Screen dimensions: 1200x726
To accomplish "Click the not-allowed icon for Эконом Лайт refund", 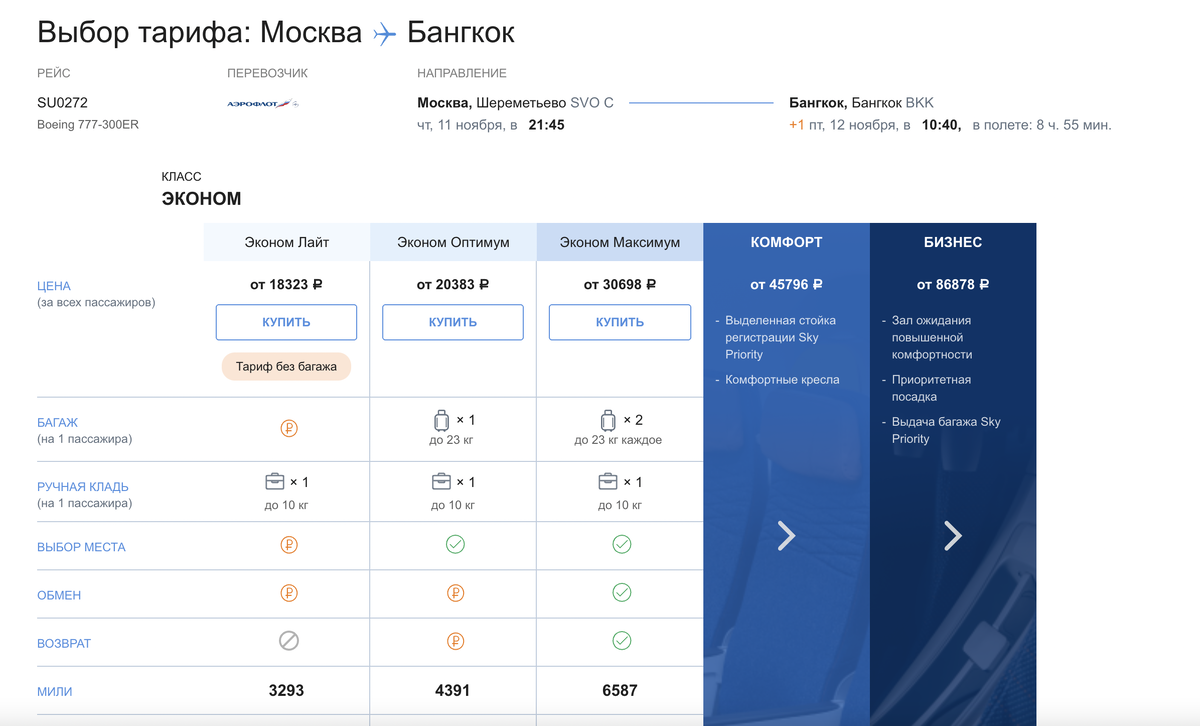I will [x=289, y=641].
